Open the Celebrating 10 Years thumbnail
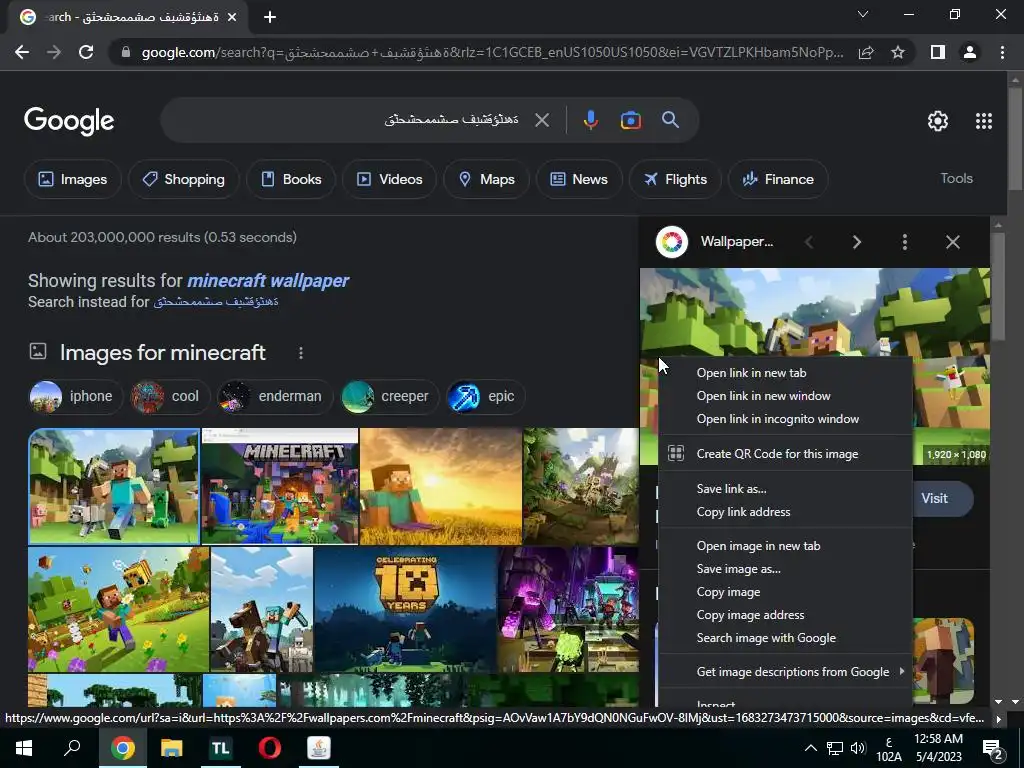 [406, 609]
